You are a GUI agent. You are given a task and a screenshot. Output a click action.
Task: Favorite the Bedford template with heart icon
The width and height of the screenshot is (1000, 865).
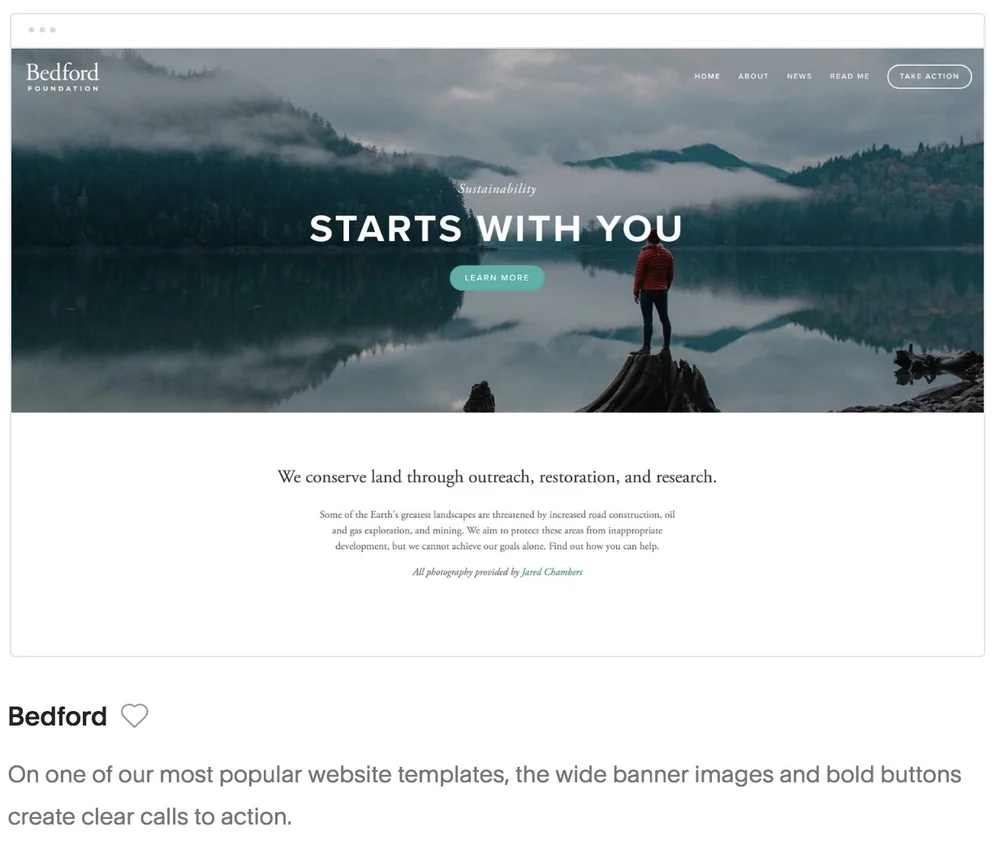[x=135, y=715]
